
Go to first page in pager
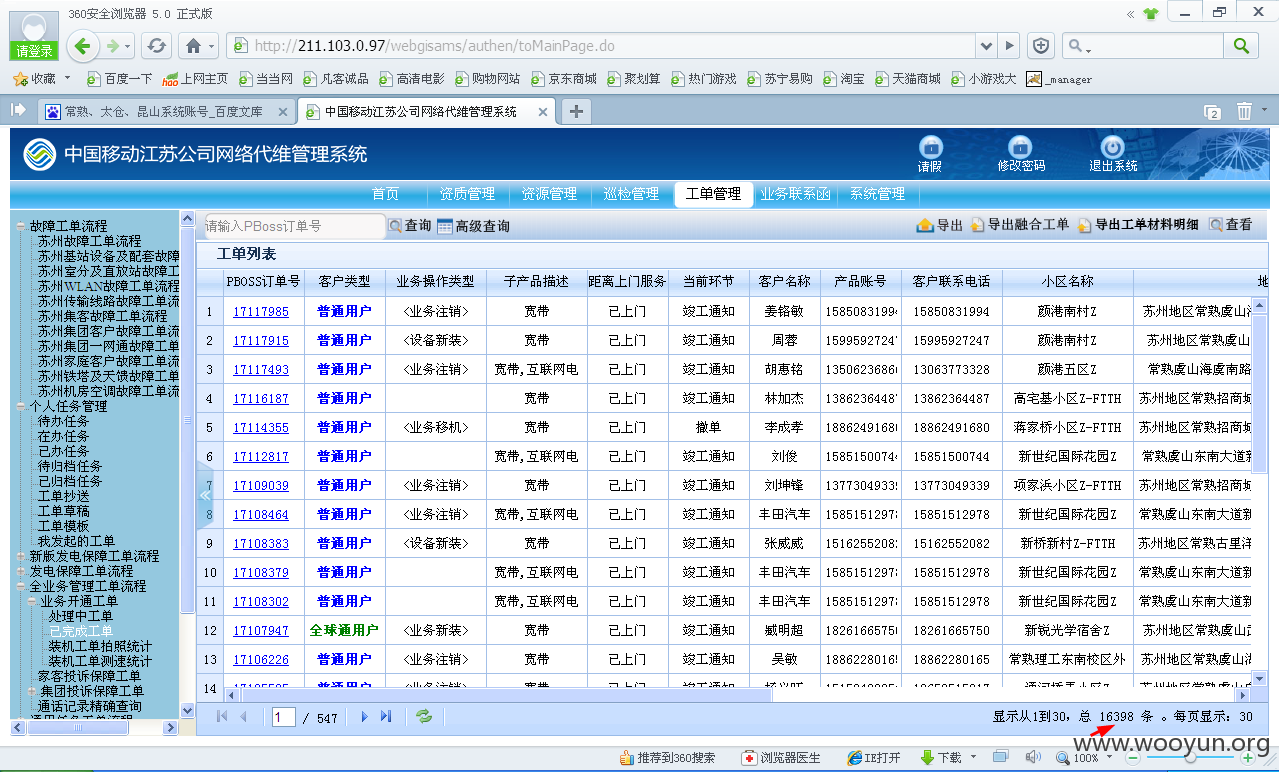pyautogui.click(x=222, y=717)
